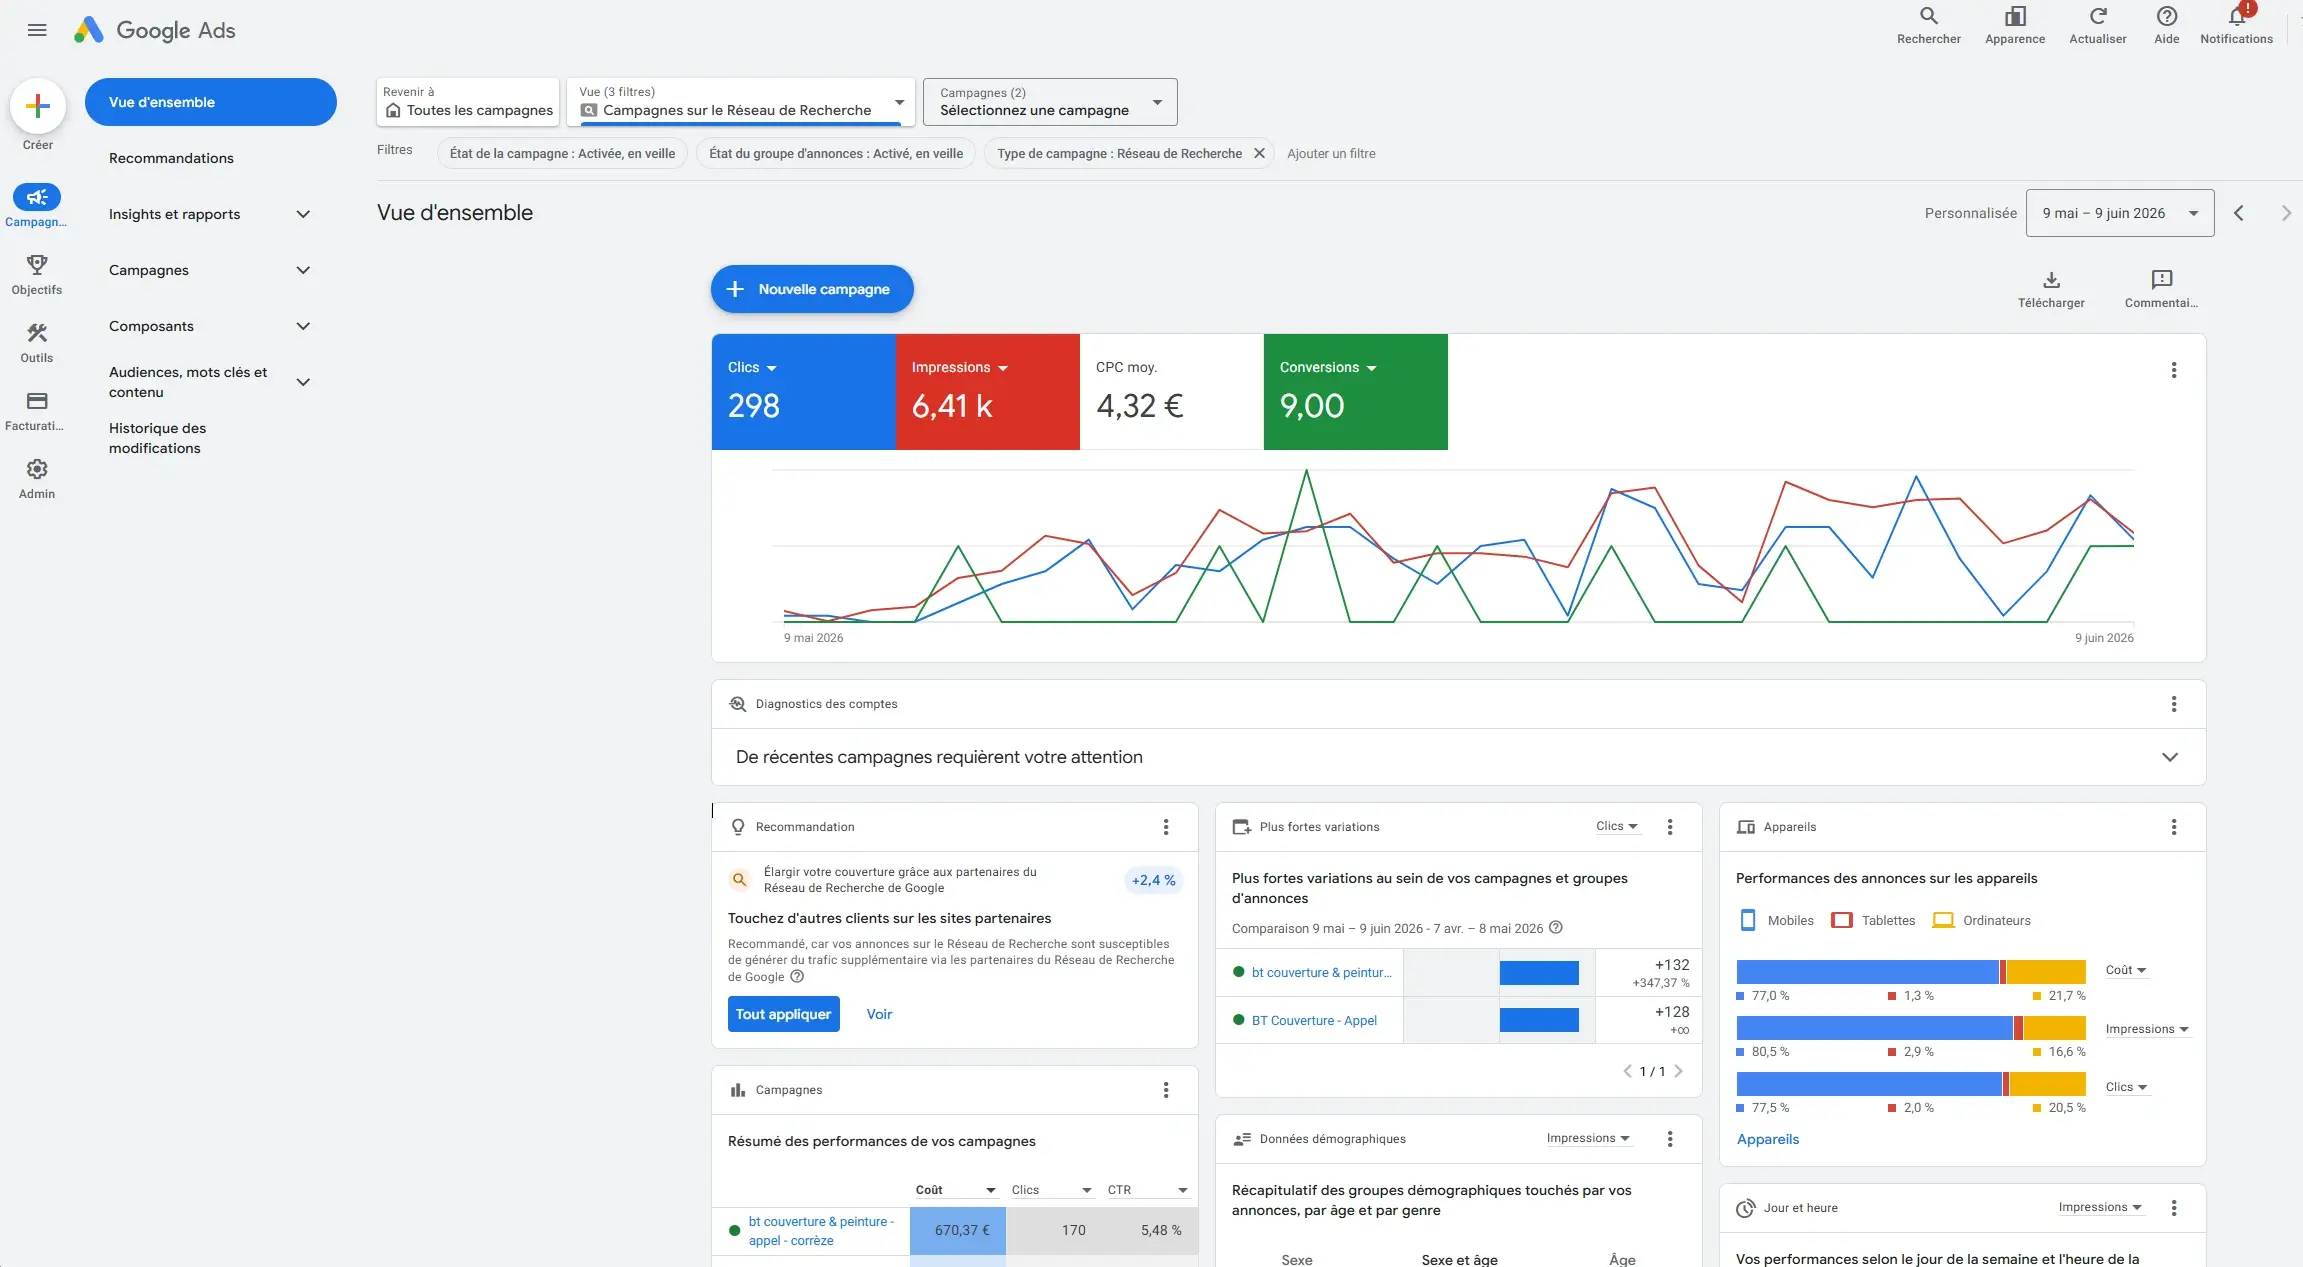Image resolution: width=2303 pixels, height=1267 pixels.
Task: Open the Vue (3 filtres) dropdown
Action: [x=741, y=102]
